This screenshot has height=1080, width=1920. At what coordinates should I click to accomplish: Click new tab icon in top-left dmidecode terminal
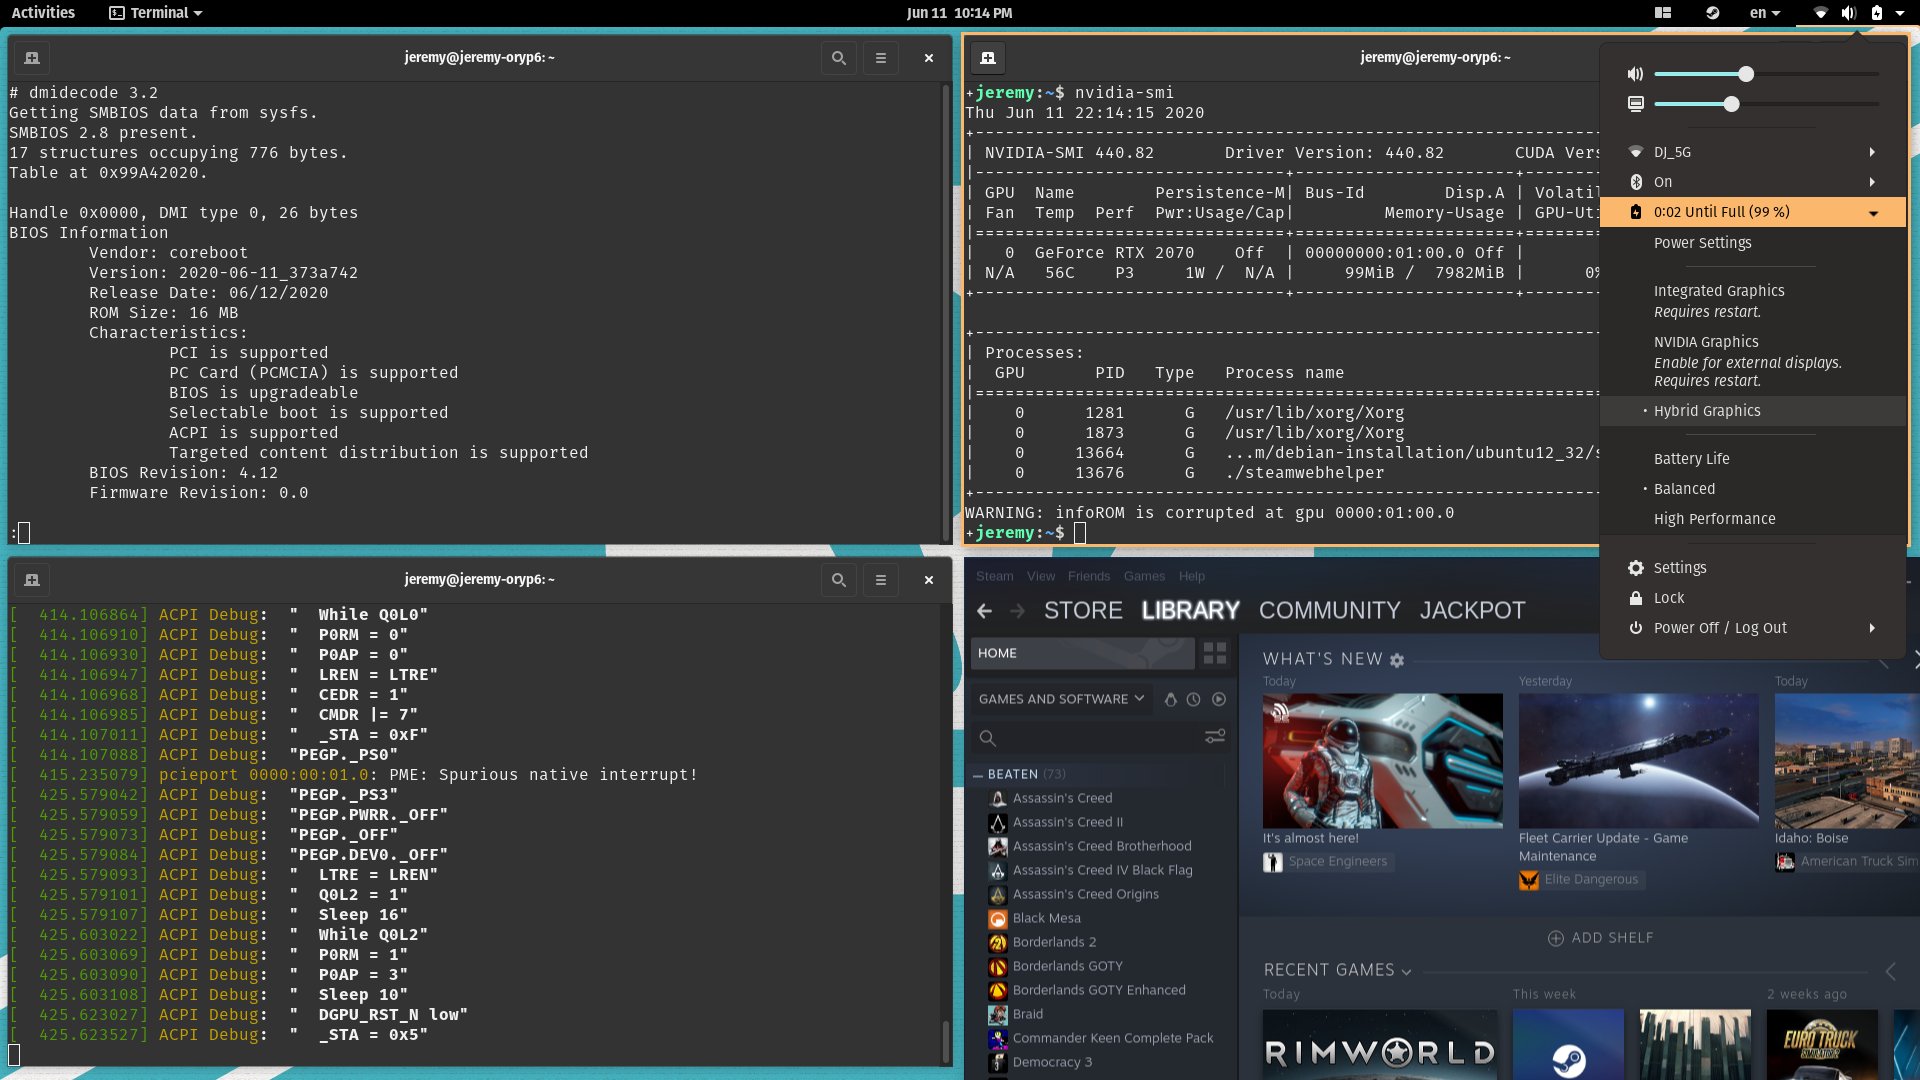point(32,58)
